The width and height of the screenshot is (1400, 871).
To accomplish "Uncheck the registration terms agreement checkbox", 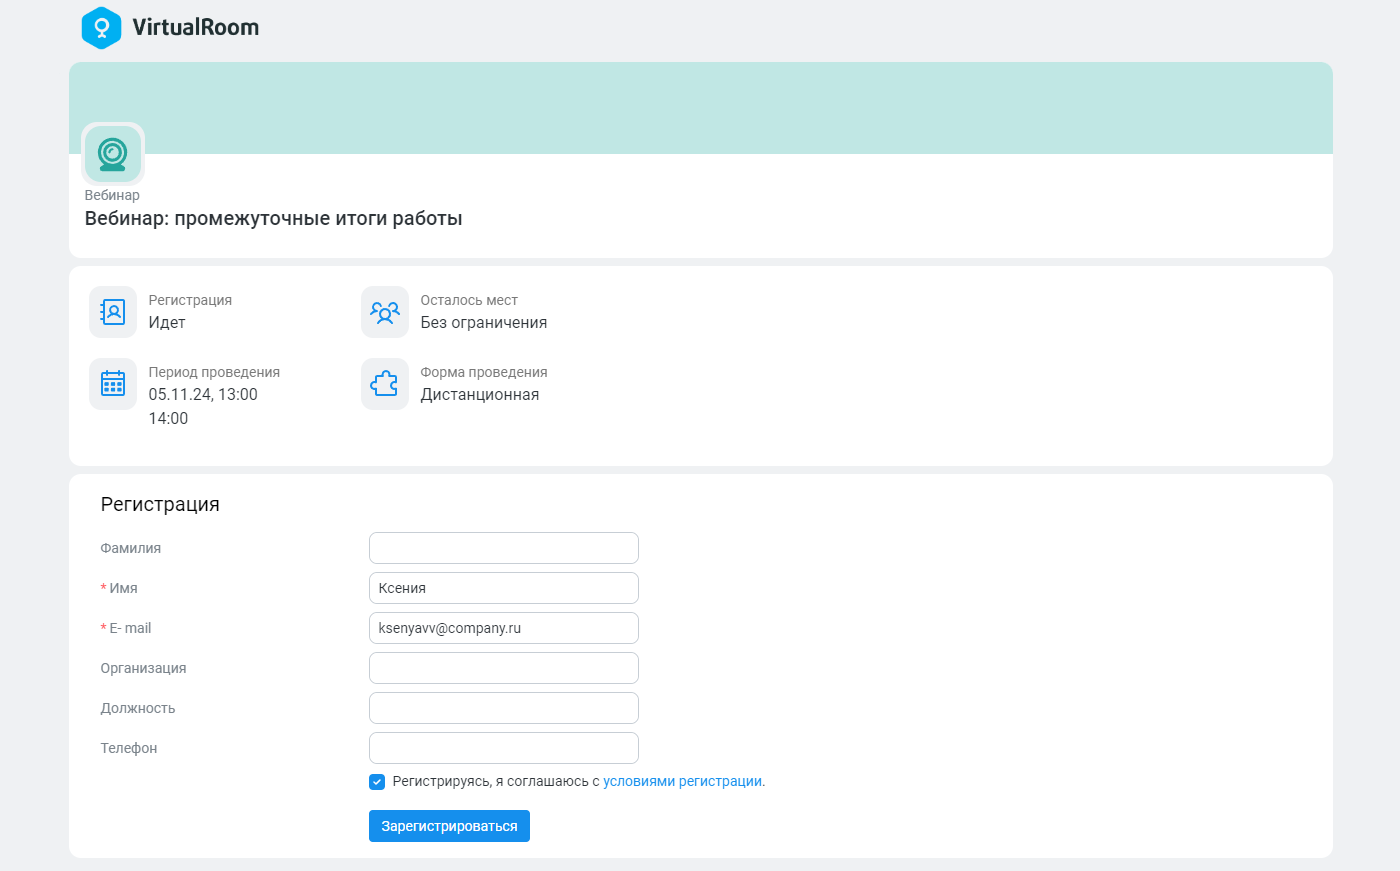I will tap(377, 782).
